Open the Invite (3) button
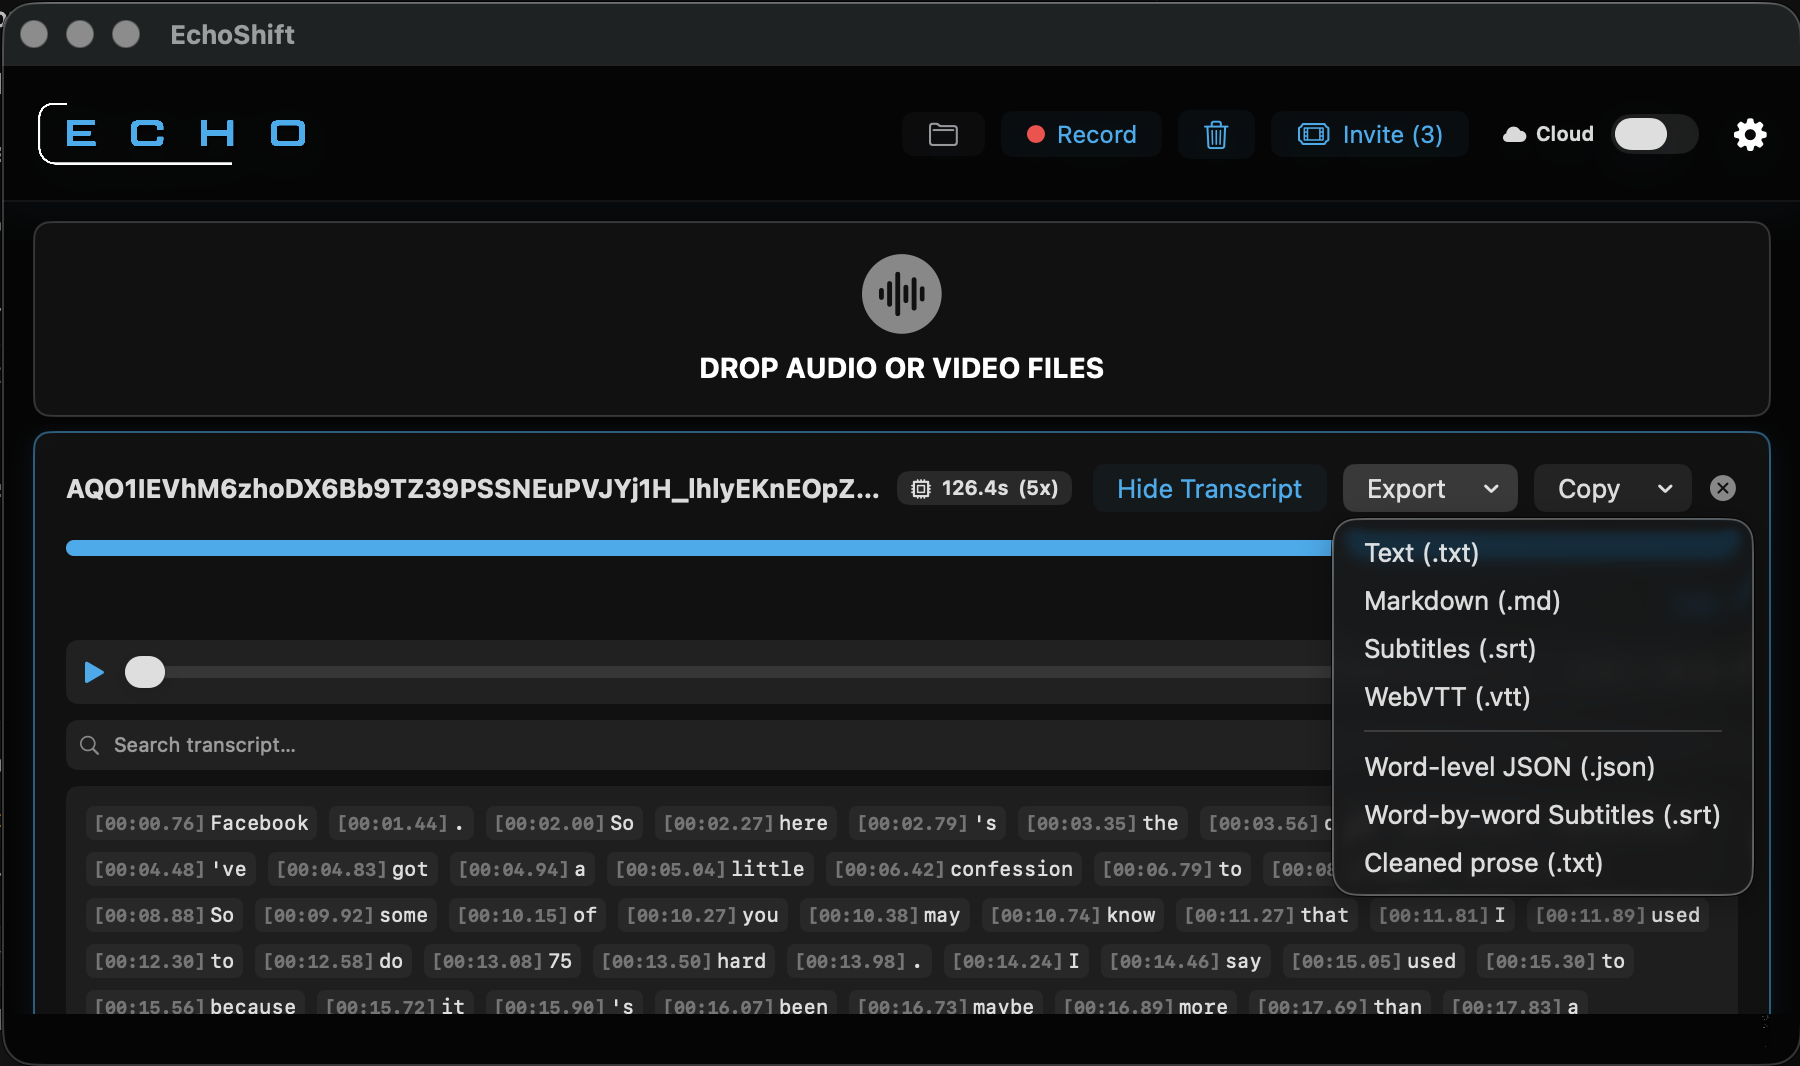Screen dimensions: 1800x1066 tap(1370, 134)
